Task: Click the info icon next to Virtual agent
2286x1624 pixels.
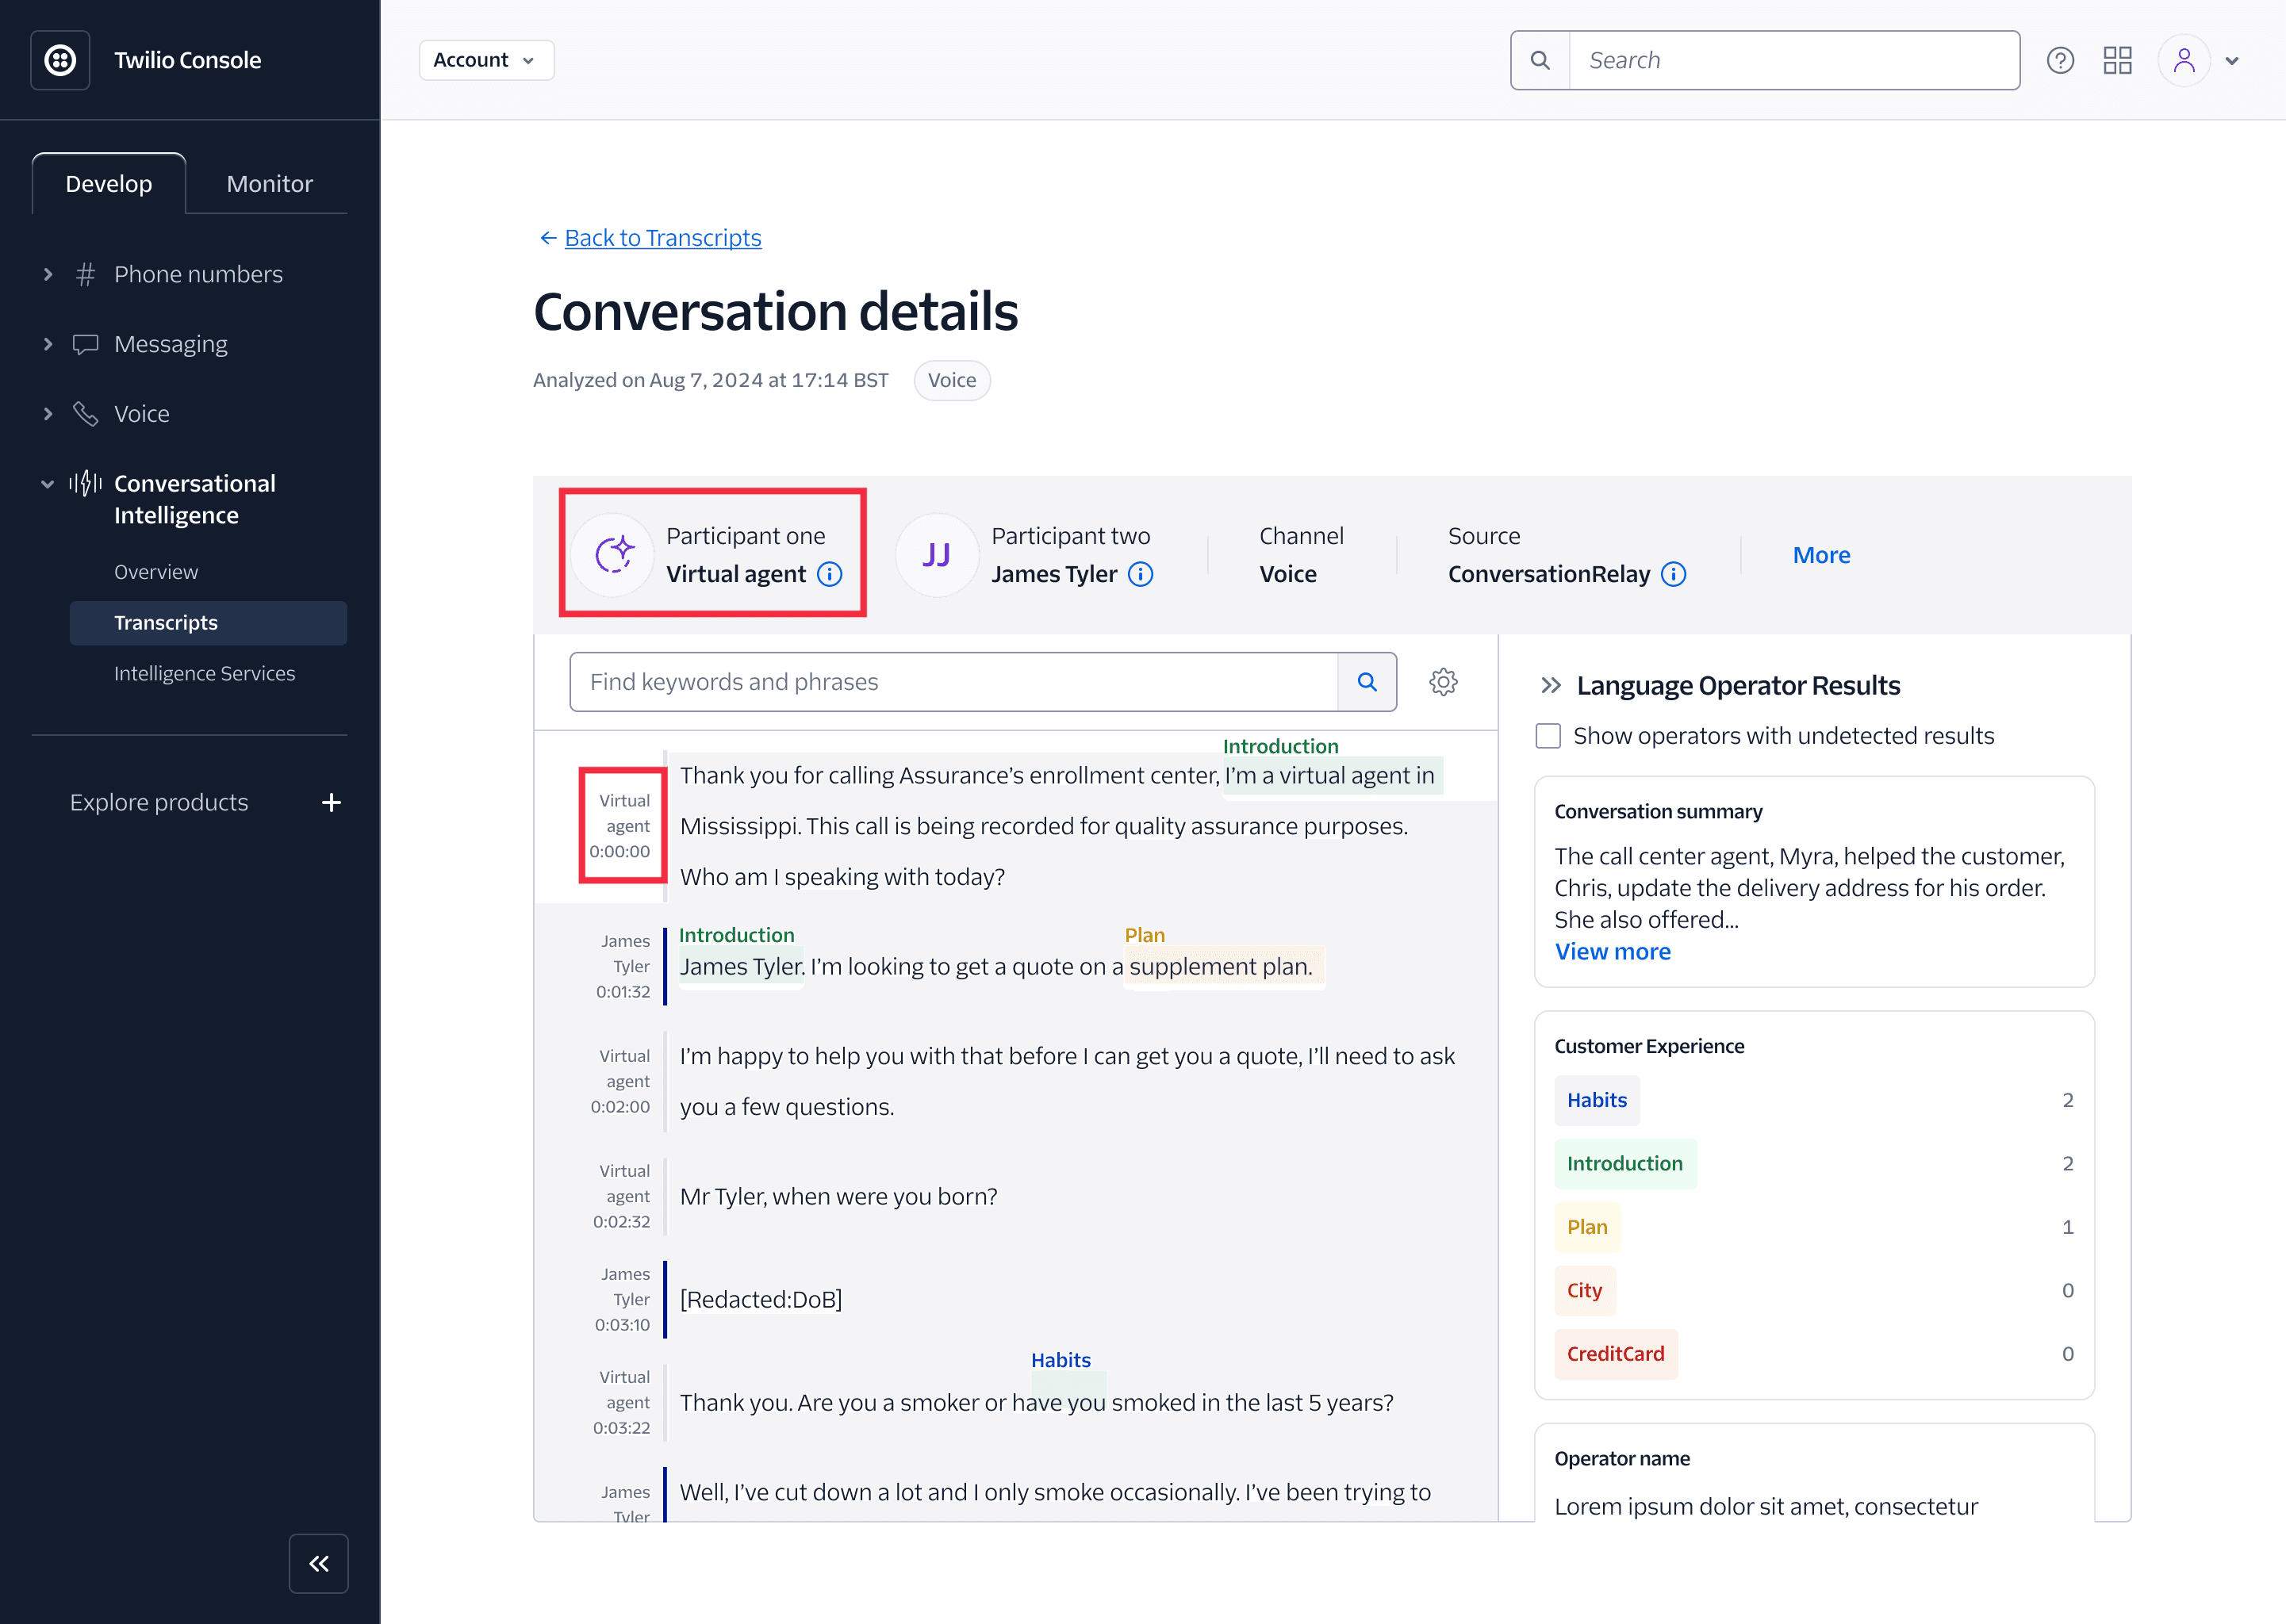Action: [x=829, y=574]
